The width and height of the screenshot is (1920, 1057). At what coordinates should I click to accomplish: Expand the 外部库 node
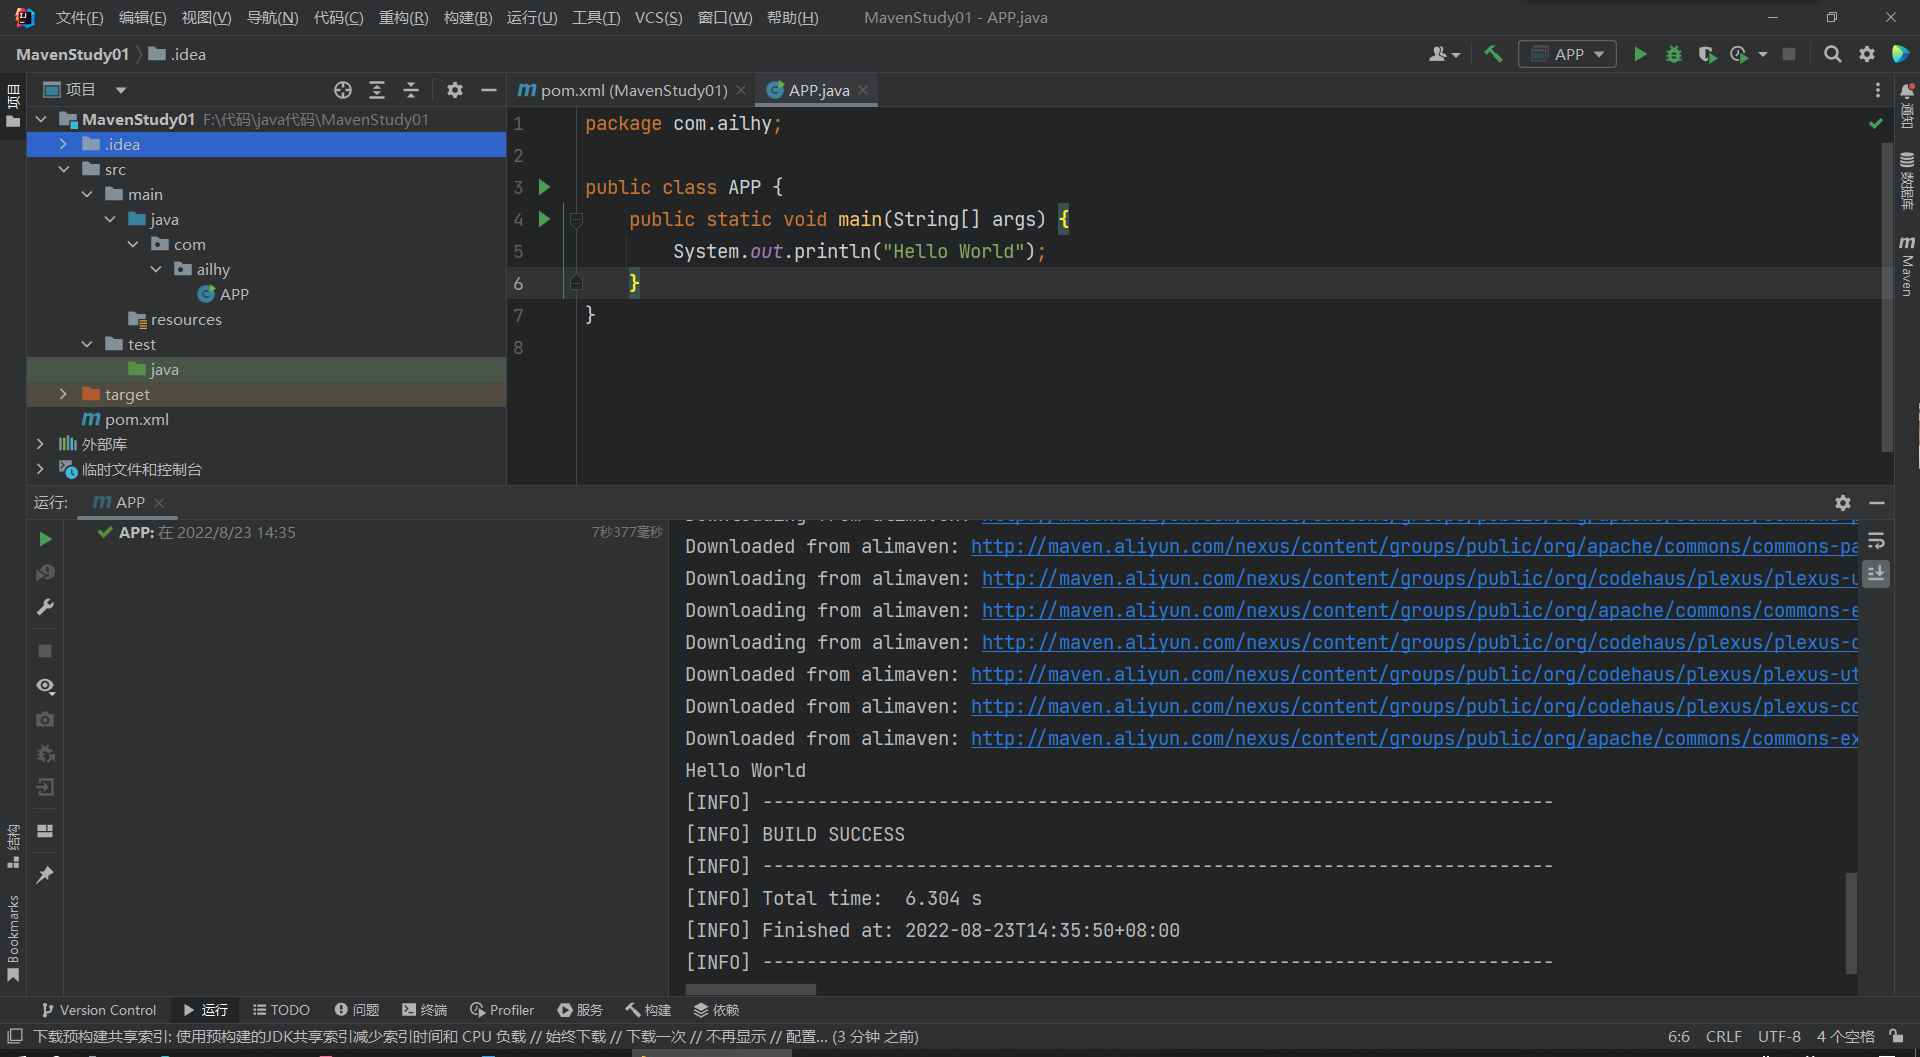pyautogui.click(x=40, y=444)
